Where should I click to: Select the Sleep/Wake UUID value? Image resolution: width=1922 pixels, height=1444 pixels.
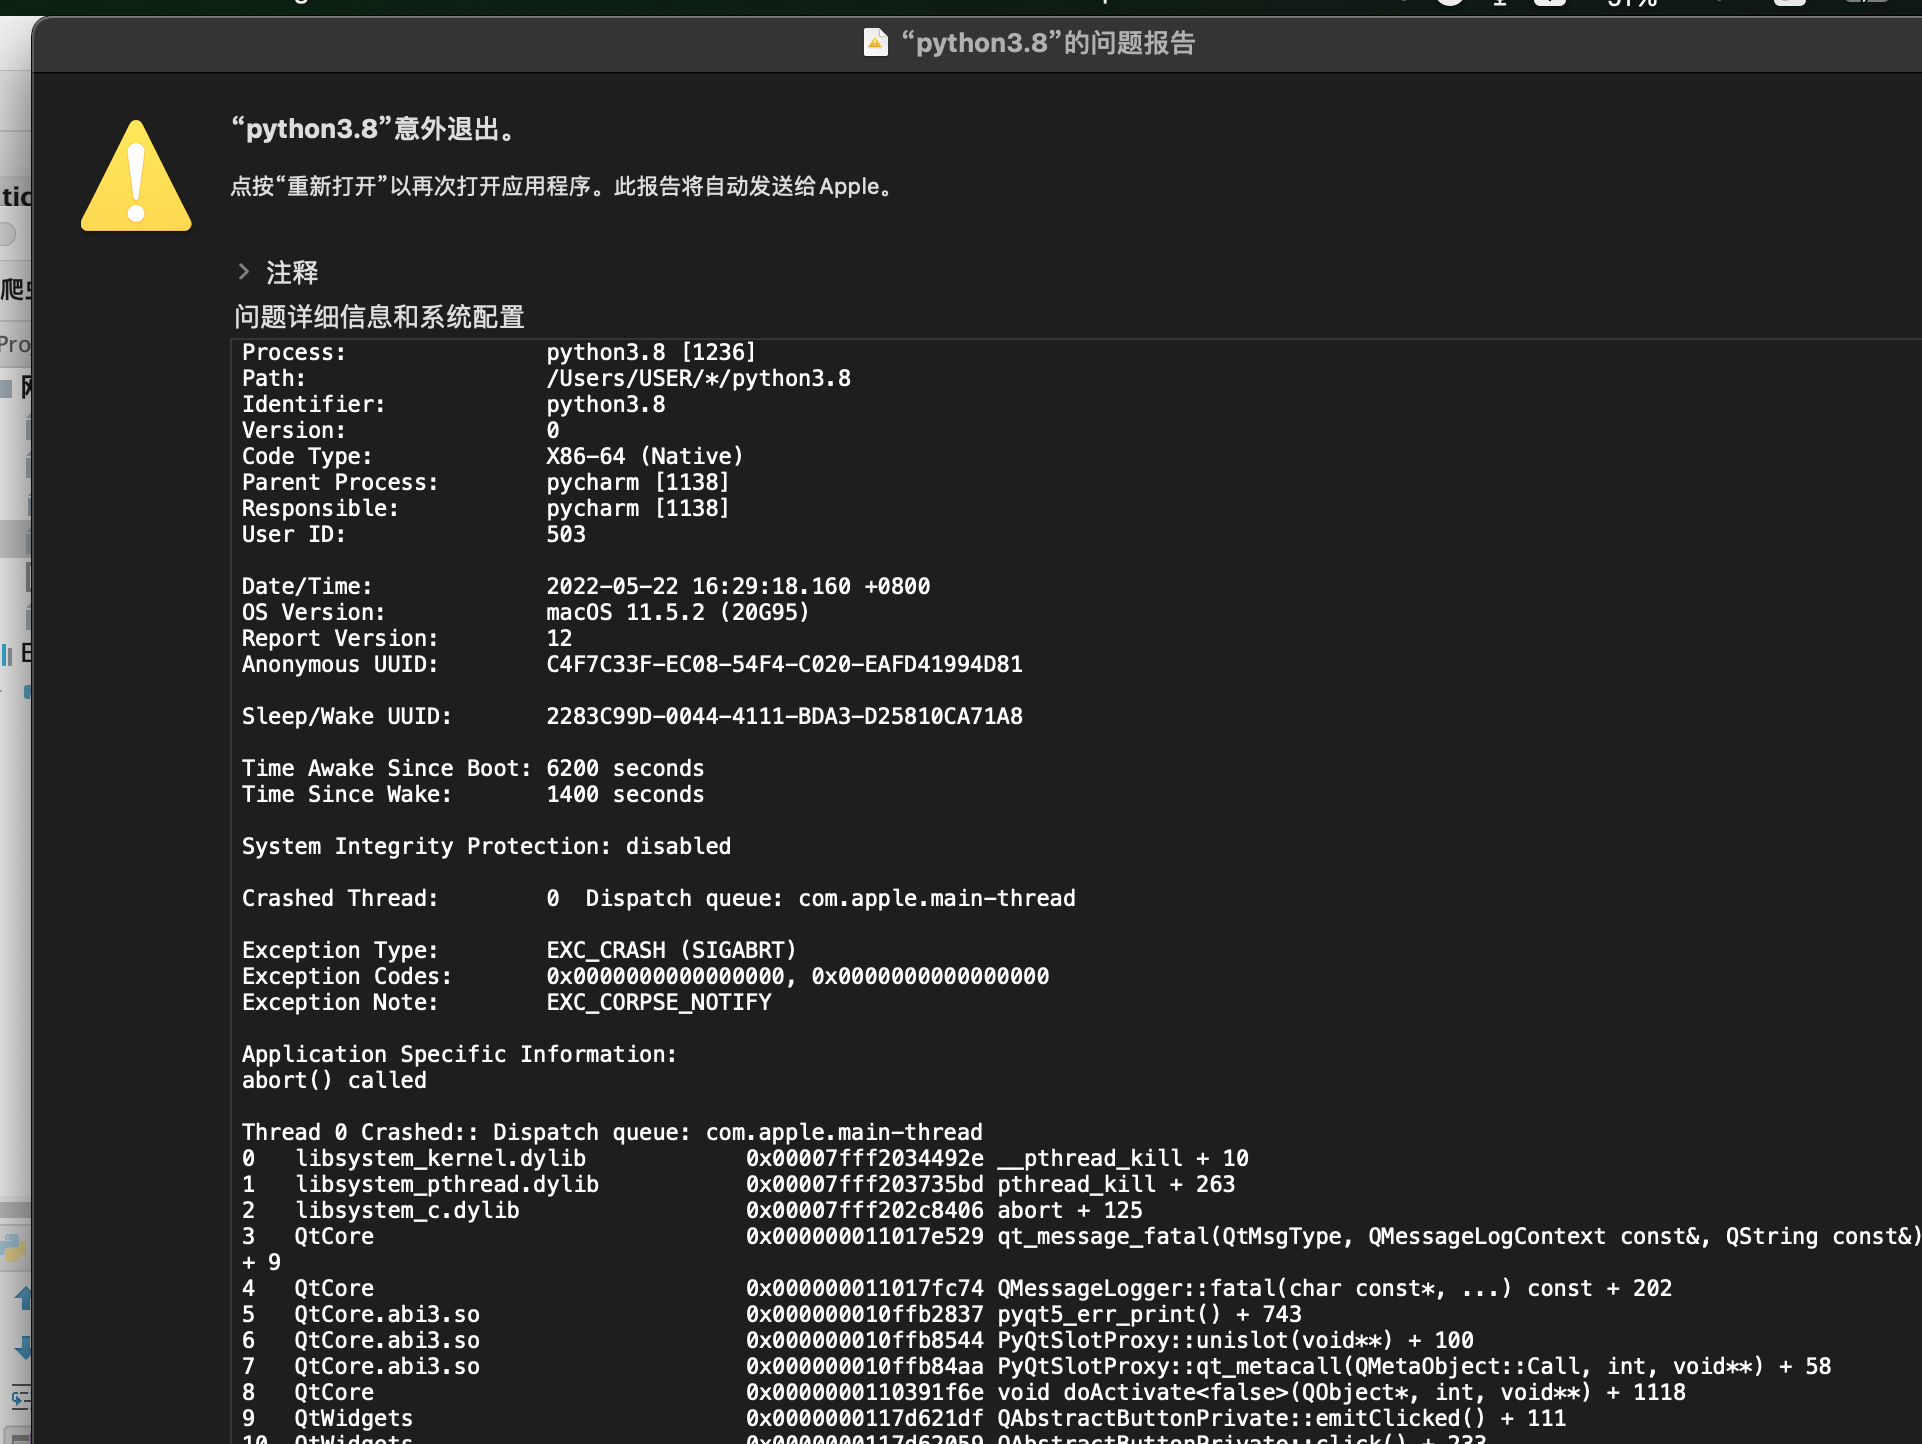pyautogui.click(x=784, y=716)
